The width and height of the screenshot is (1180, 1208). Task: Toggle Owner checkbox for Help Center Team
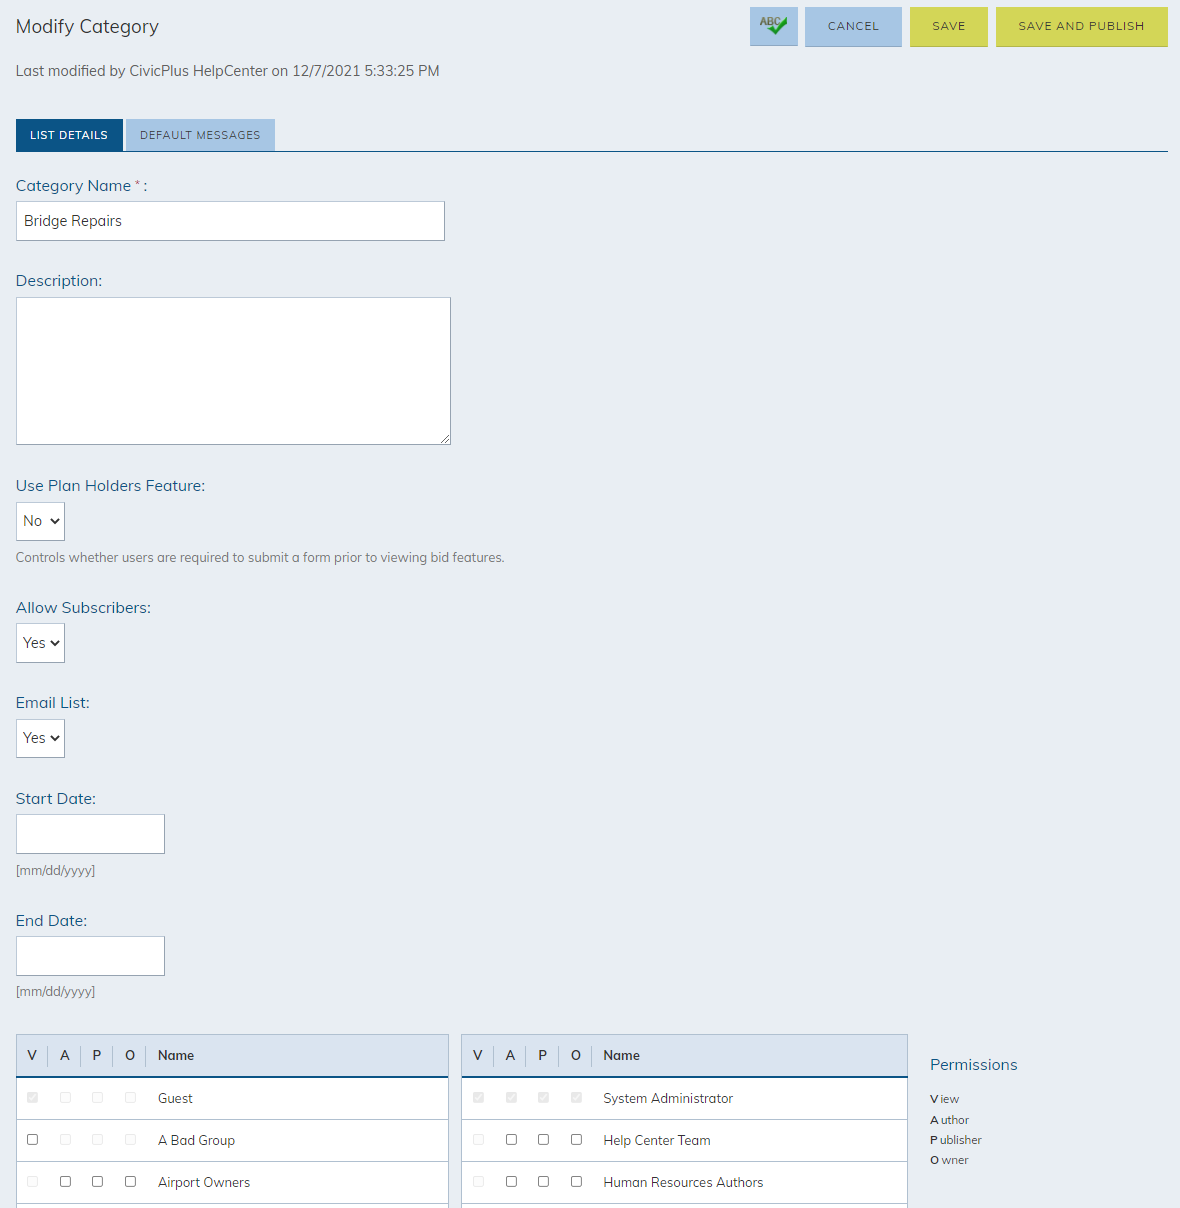coord(576,1140)
